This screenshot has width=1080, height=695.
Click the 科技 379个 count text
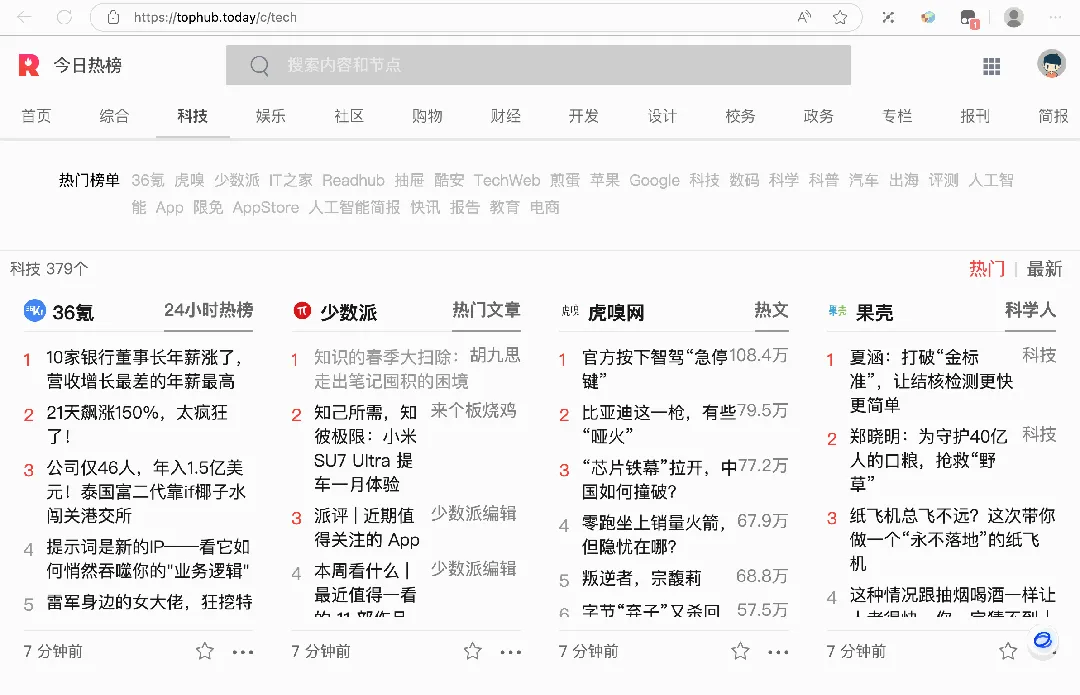[x=49, y=269]
